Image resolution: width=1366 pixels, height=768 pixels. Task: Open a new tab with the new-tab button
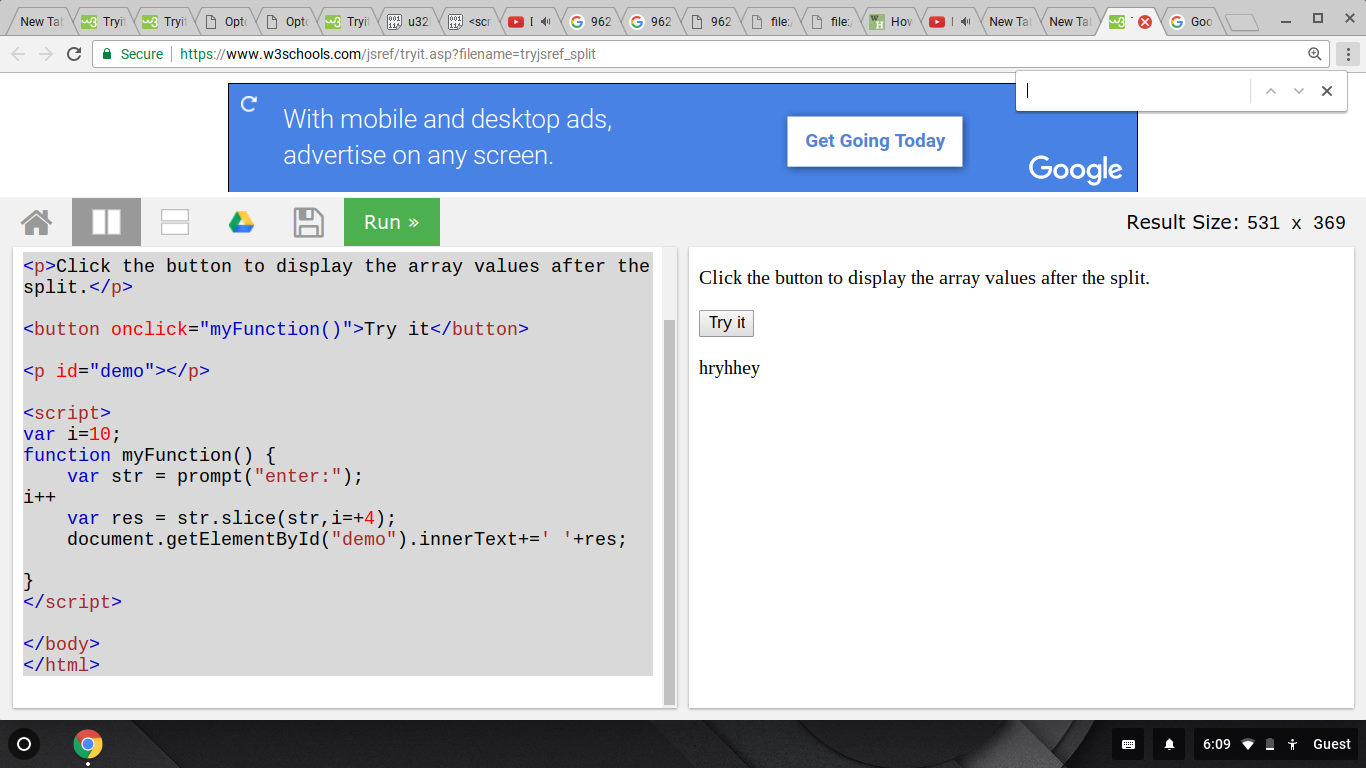pos(1241,22)
